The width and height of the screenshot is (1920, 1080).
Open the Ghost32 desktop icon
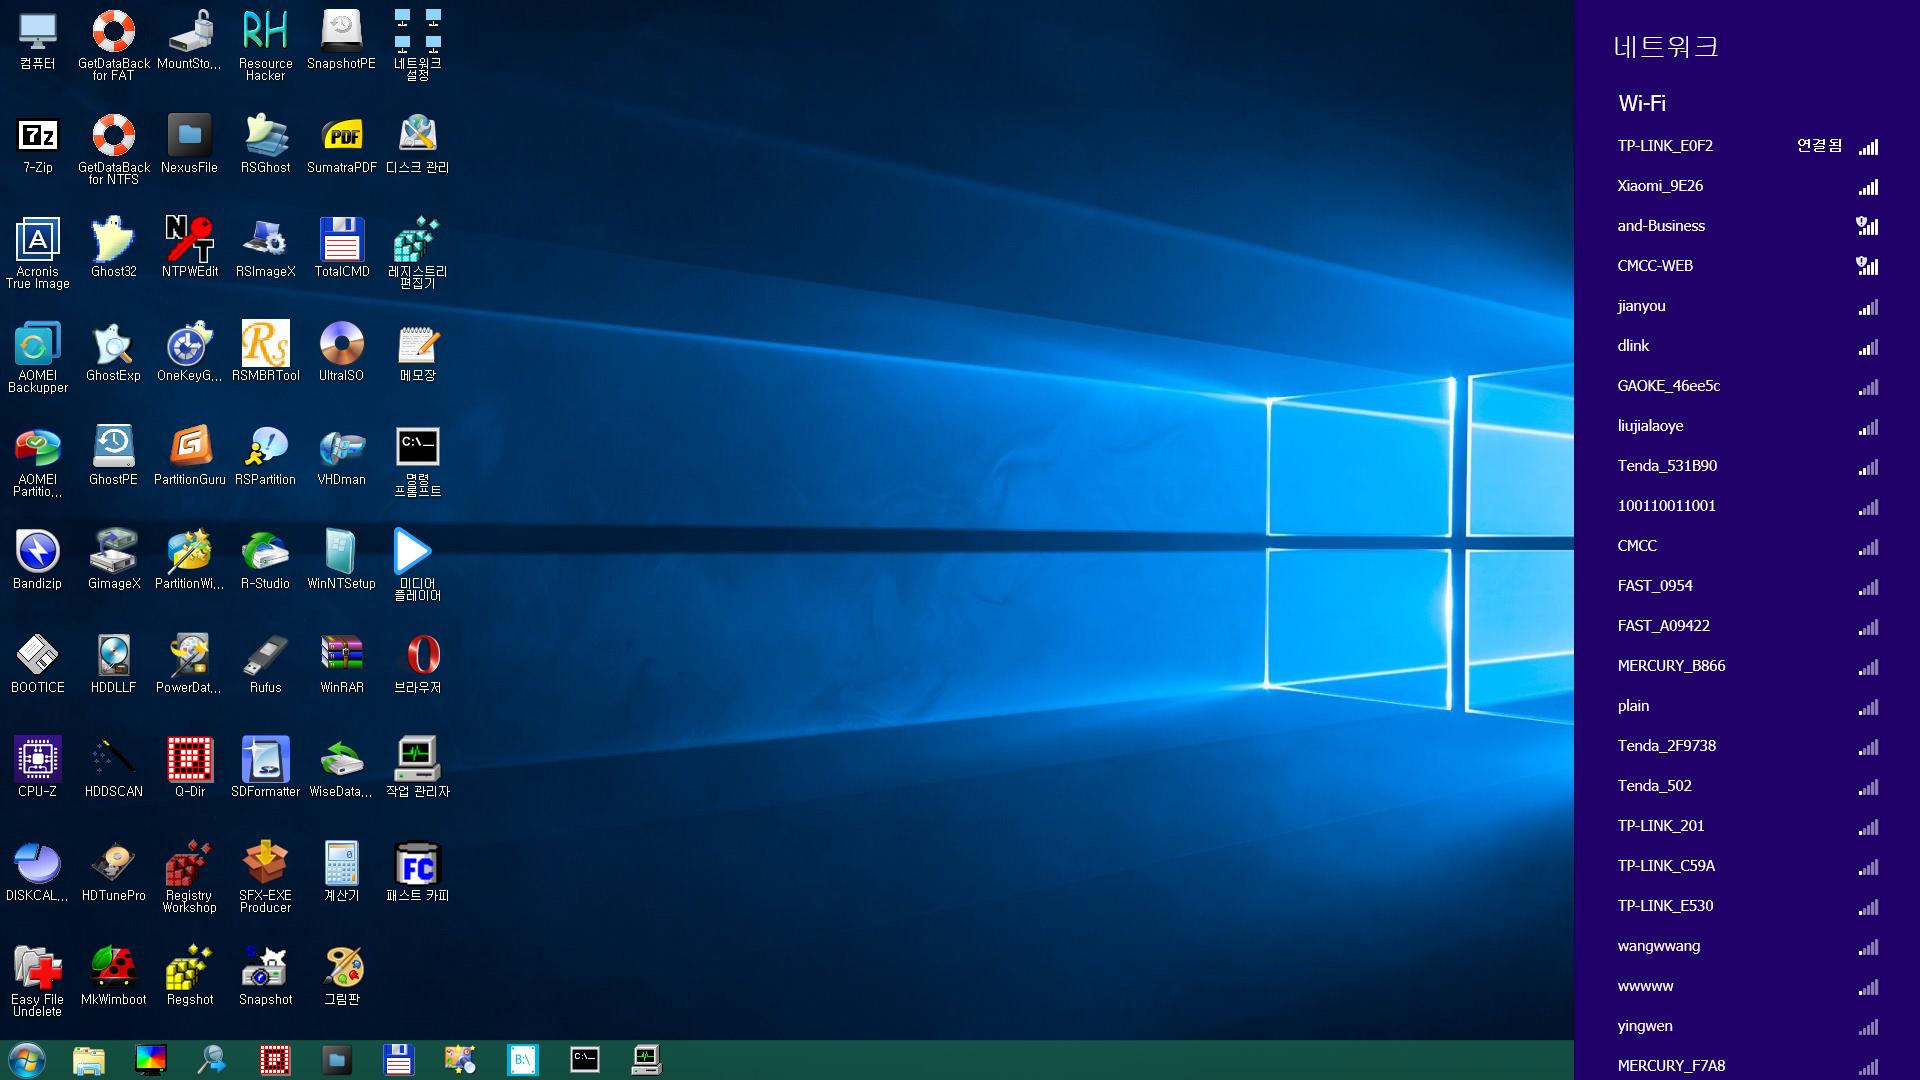coord(114,248)
